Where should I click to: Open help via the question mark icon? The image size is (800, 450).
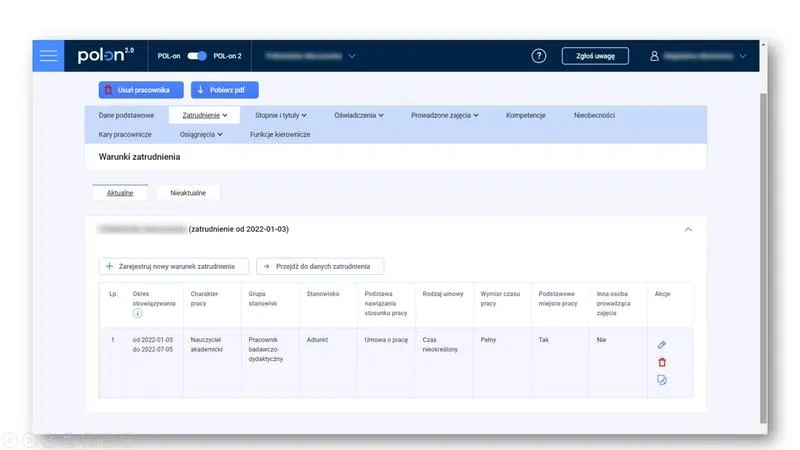coord(539,56)
